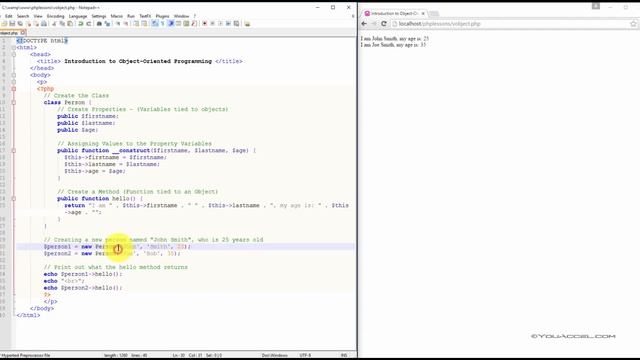The height and width of the screenshot is (360, 640).
Task: Open a new tab in the browser
Action: 433,13
